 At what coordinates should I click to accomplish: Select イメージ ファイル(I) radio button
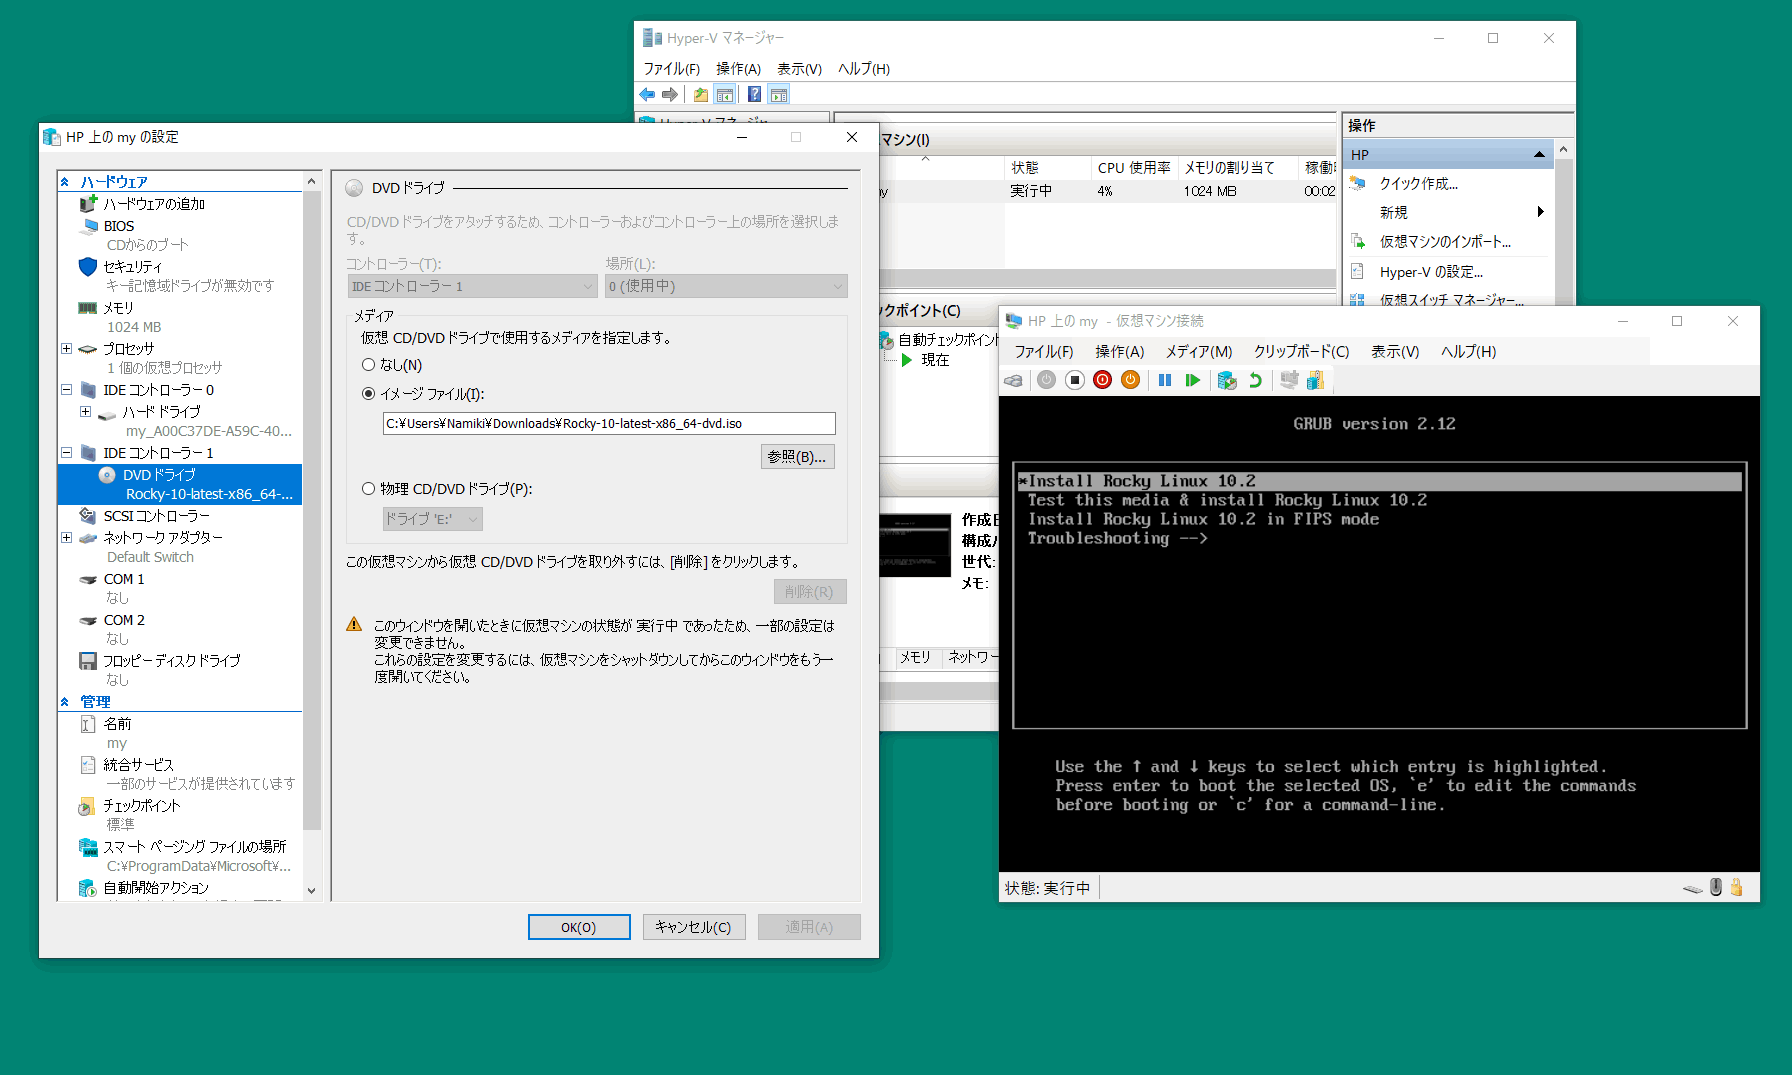click(x=369, y=394)
